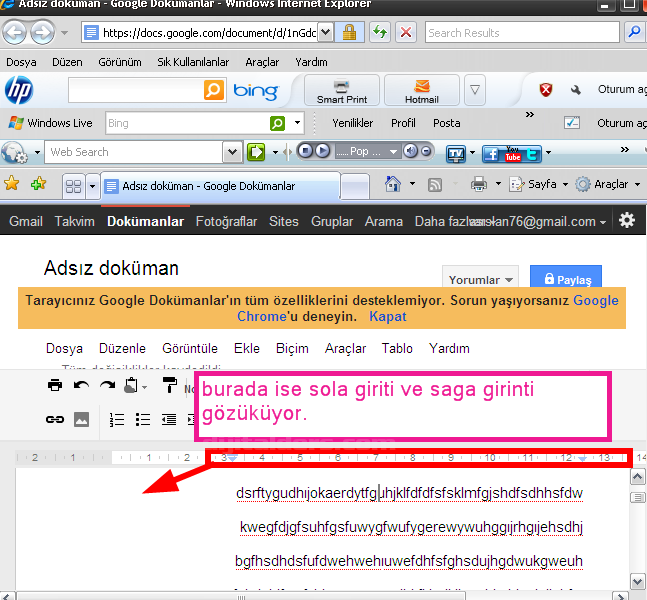Click the printer icon in IE command bar

[x=479, y=184]
